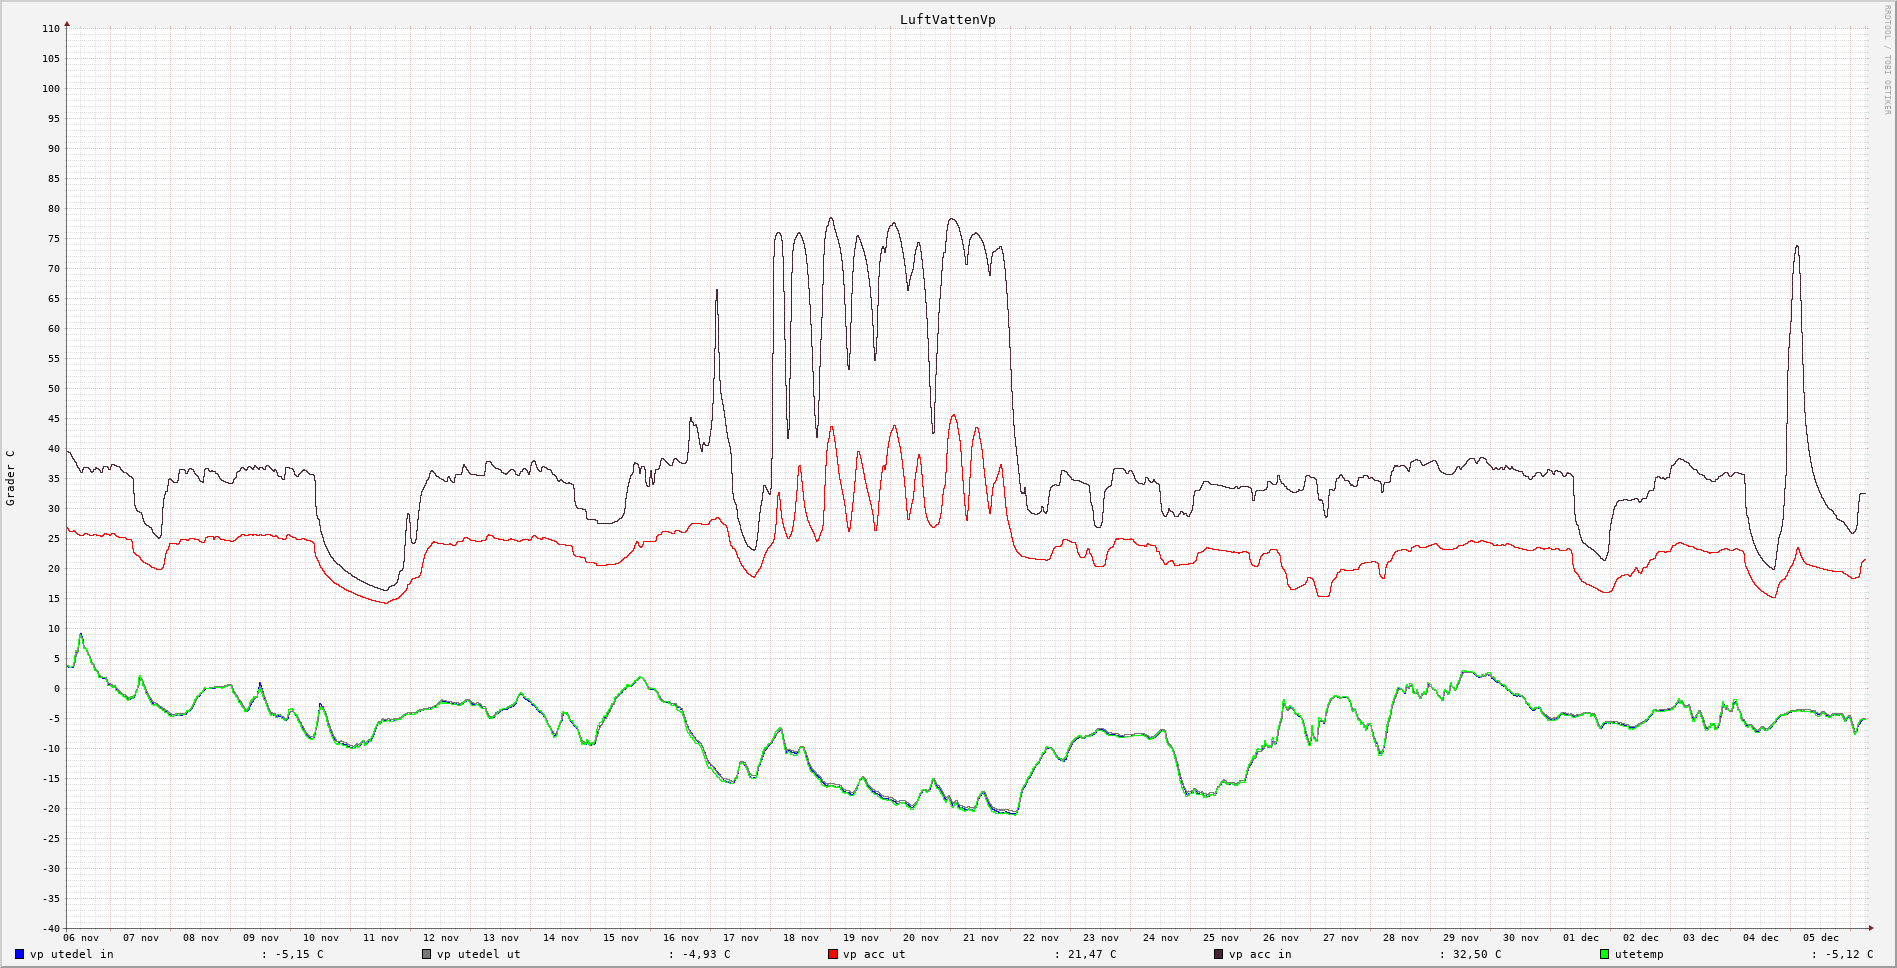Click the 05 dec date label
Screen dimensions: 1897x968
coord(1821,938)
